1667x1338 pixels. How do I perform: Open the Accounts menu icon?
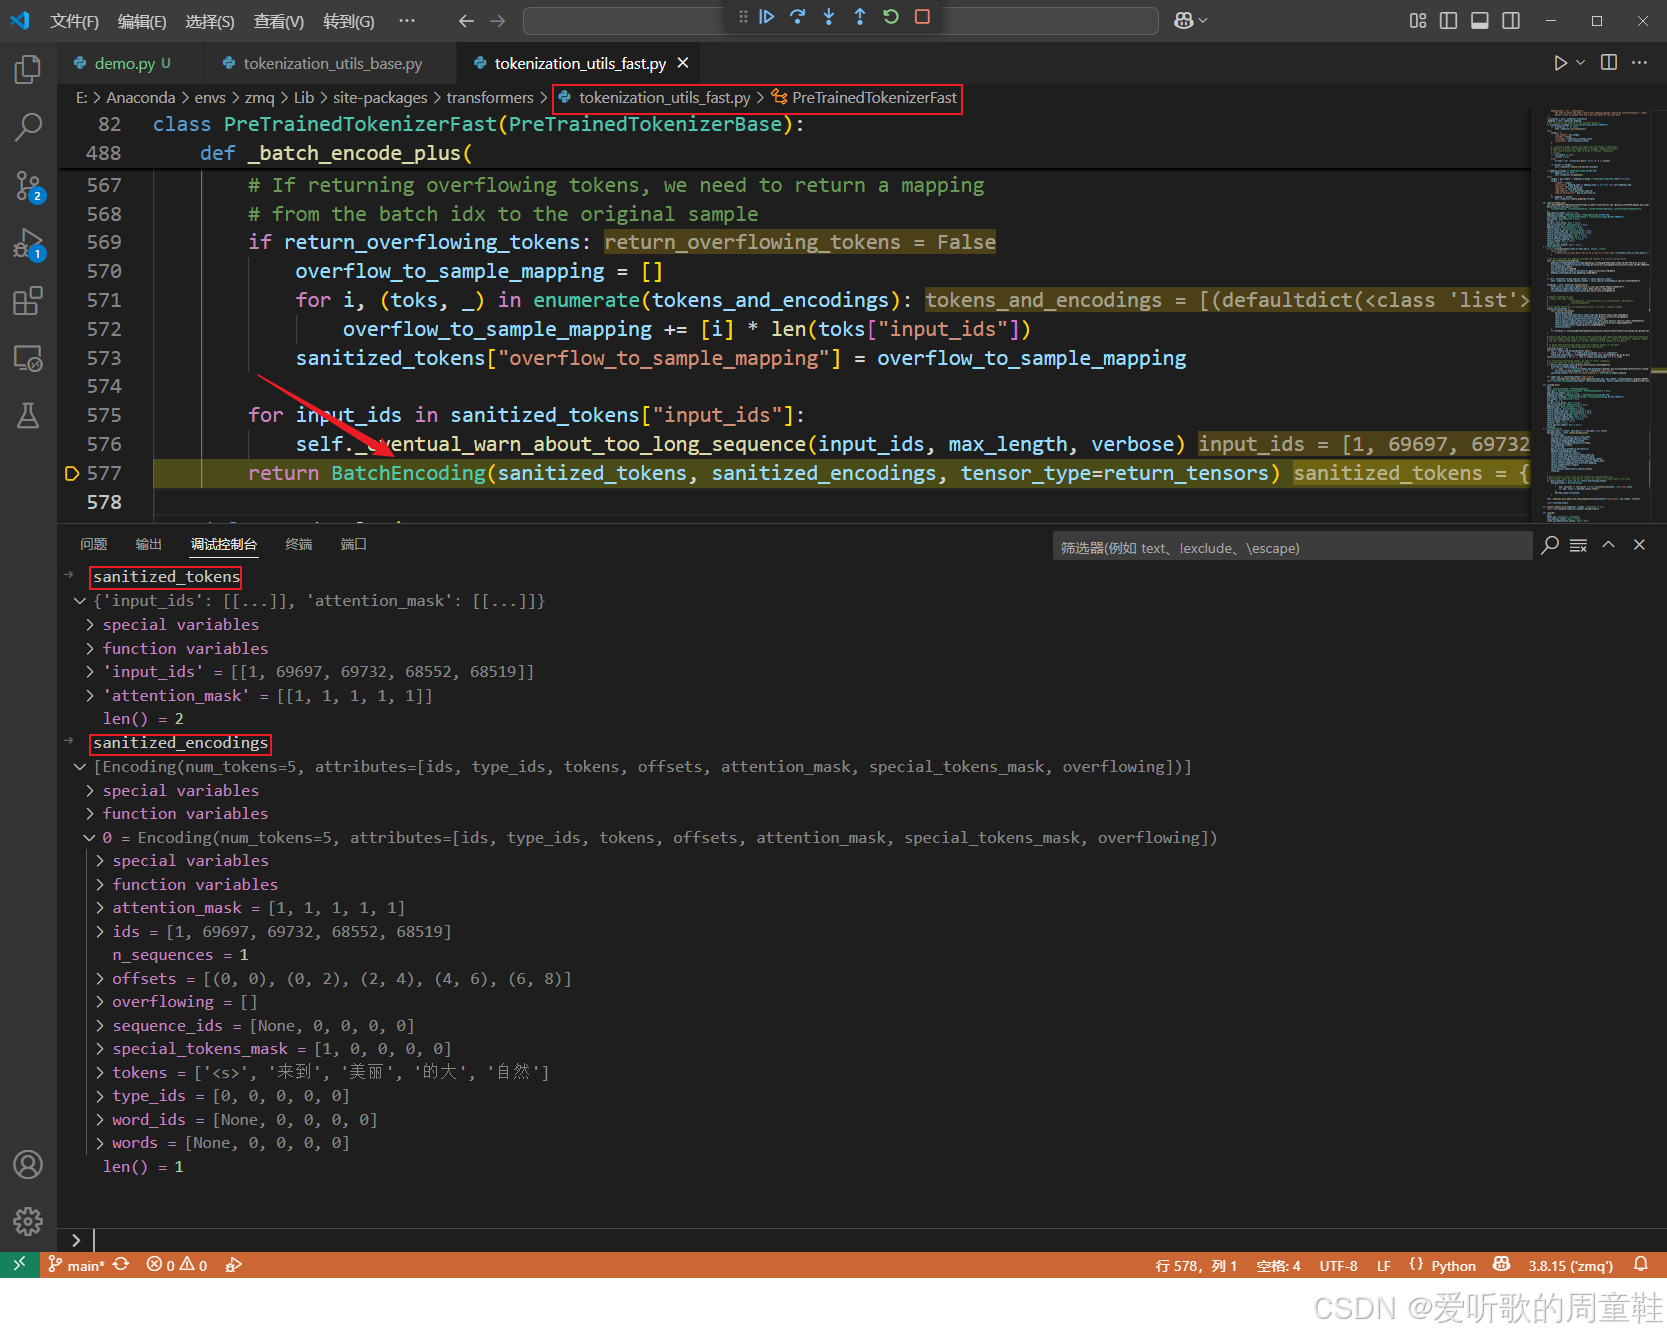[28, 1164]
